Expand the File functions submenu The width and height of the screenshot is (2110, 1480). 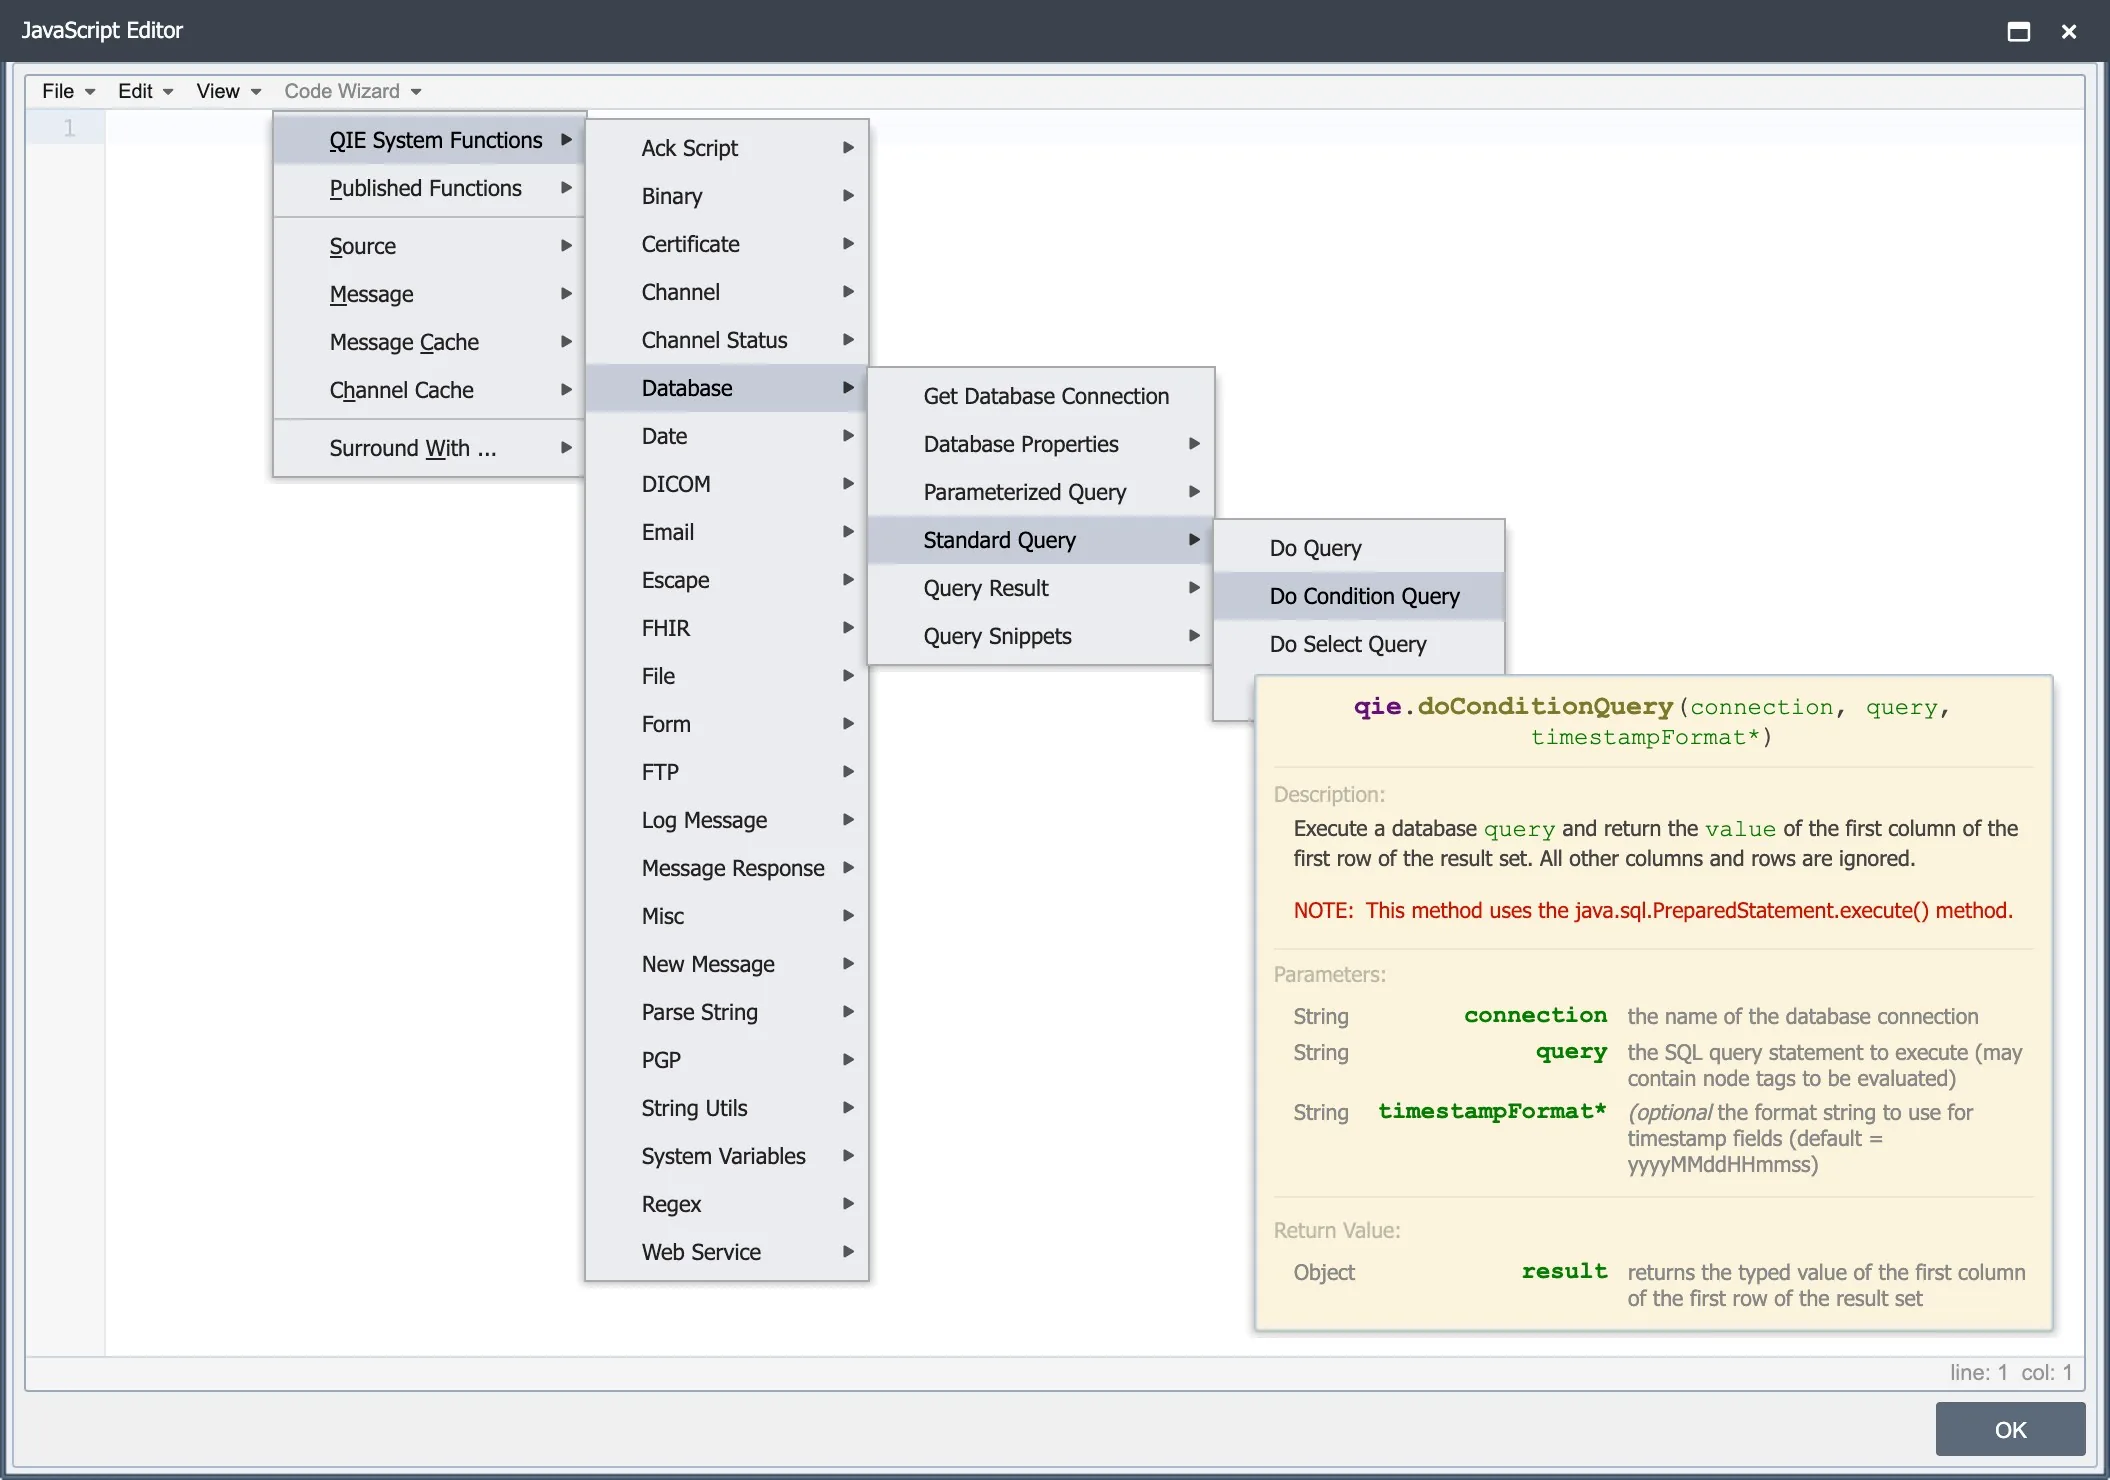click(x=727, y=676)
